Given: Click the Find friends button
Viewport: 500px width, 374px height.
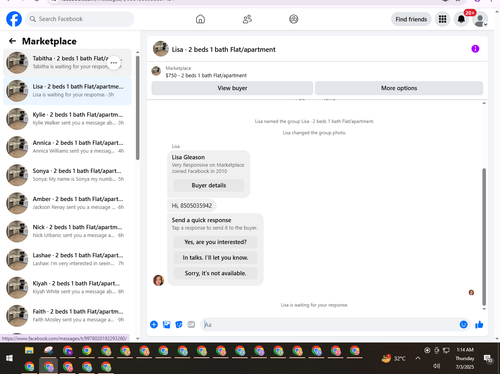Looking at the screenshot, I should 411,19.
